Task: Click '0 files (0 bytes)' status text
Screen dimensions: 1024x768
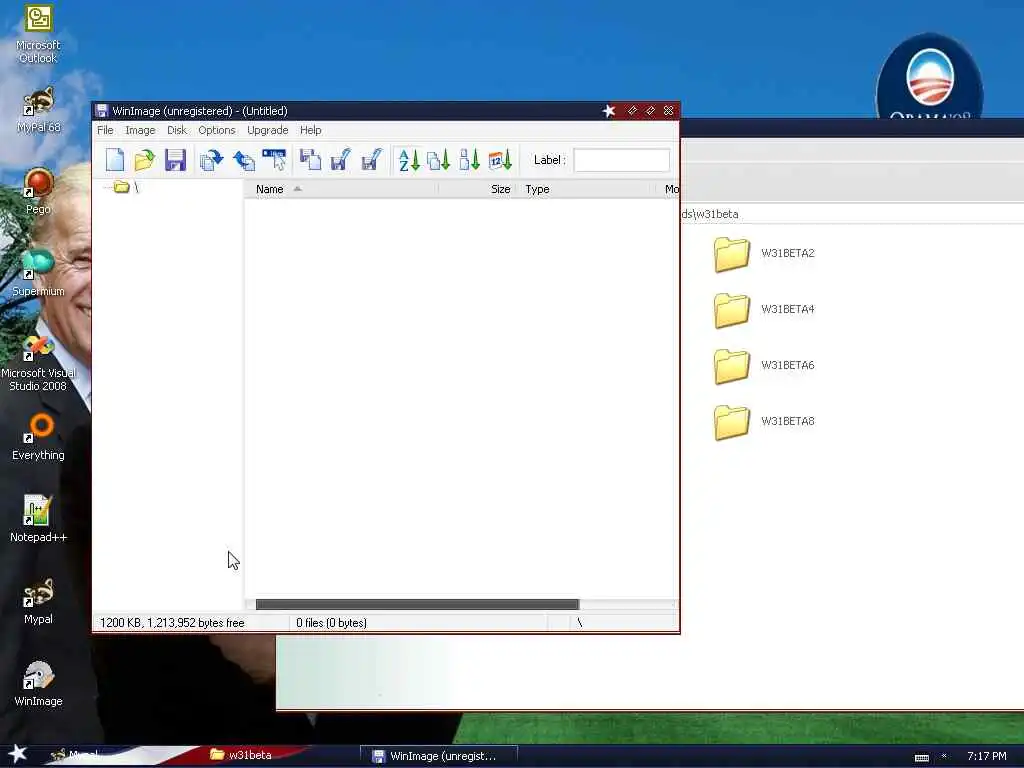Action: pos(331,623)
